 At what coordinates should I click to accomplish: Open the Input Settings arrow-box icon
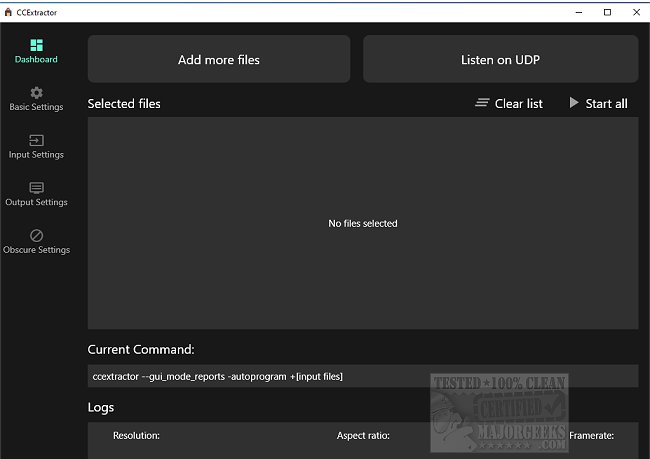point(36,141)
